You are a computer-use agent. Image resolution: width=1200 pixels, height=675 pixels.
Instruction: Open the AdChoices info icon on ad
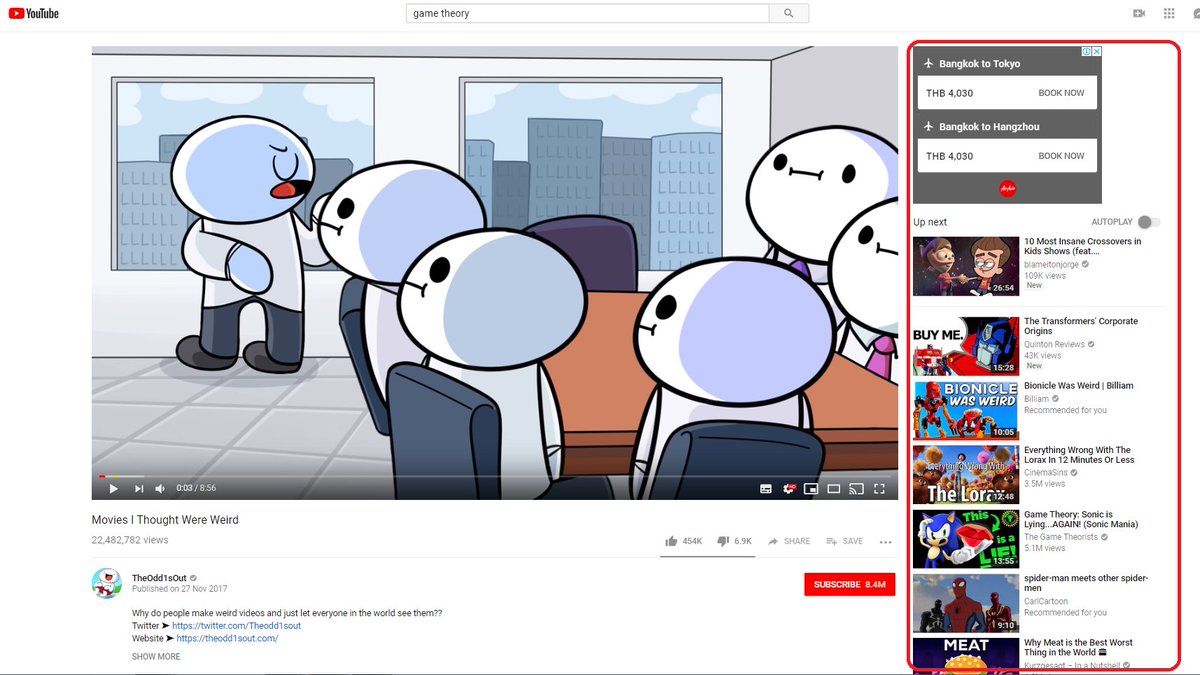pyautogui.click(x=1087, y=52)
